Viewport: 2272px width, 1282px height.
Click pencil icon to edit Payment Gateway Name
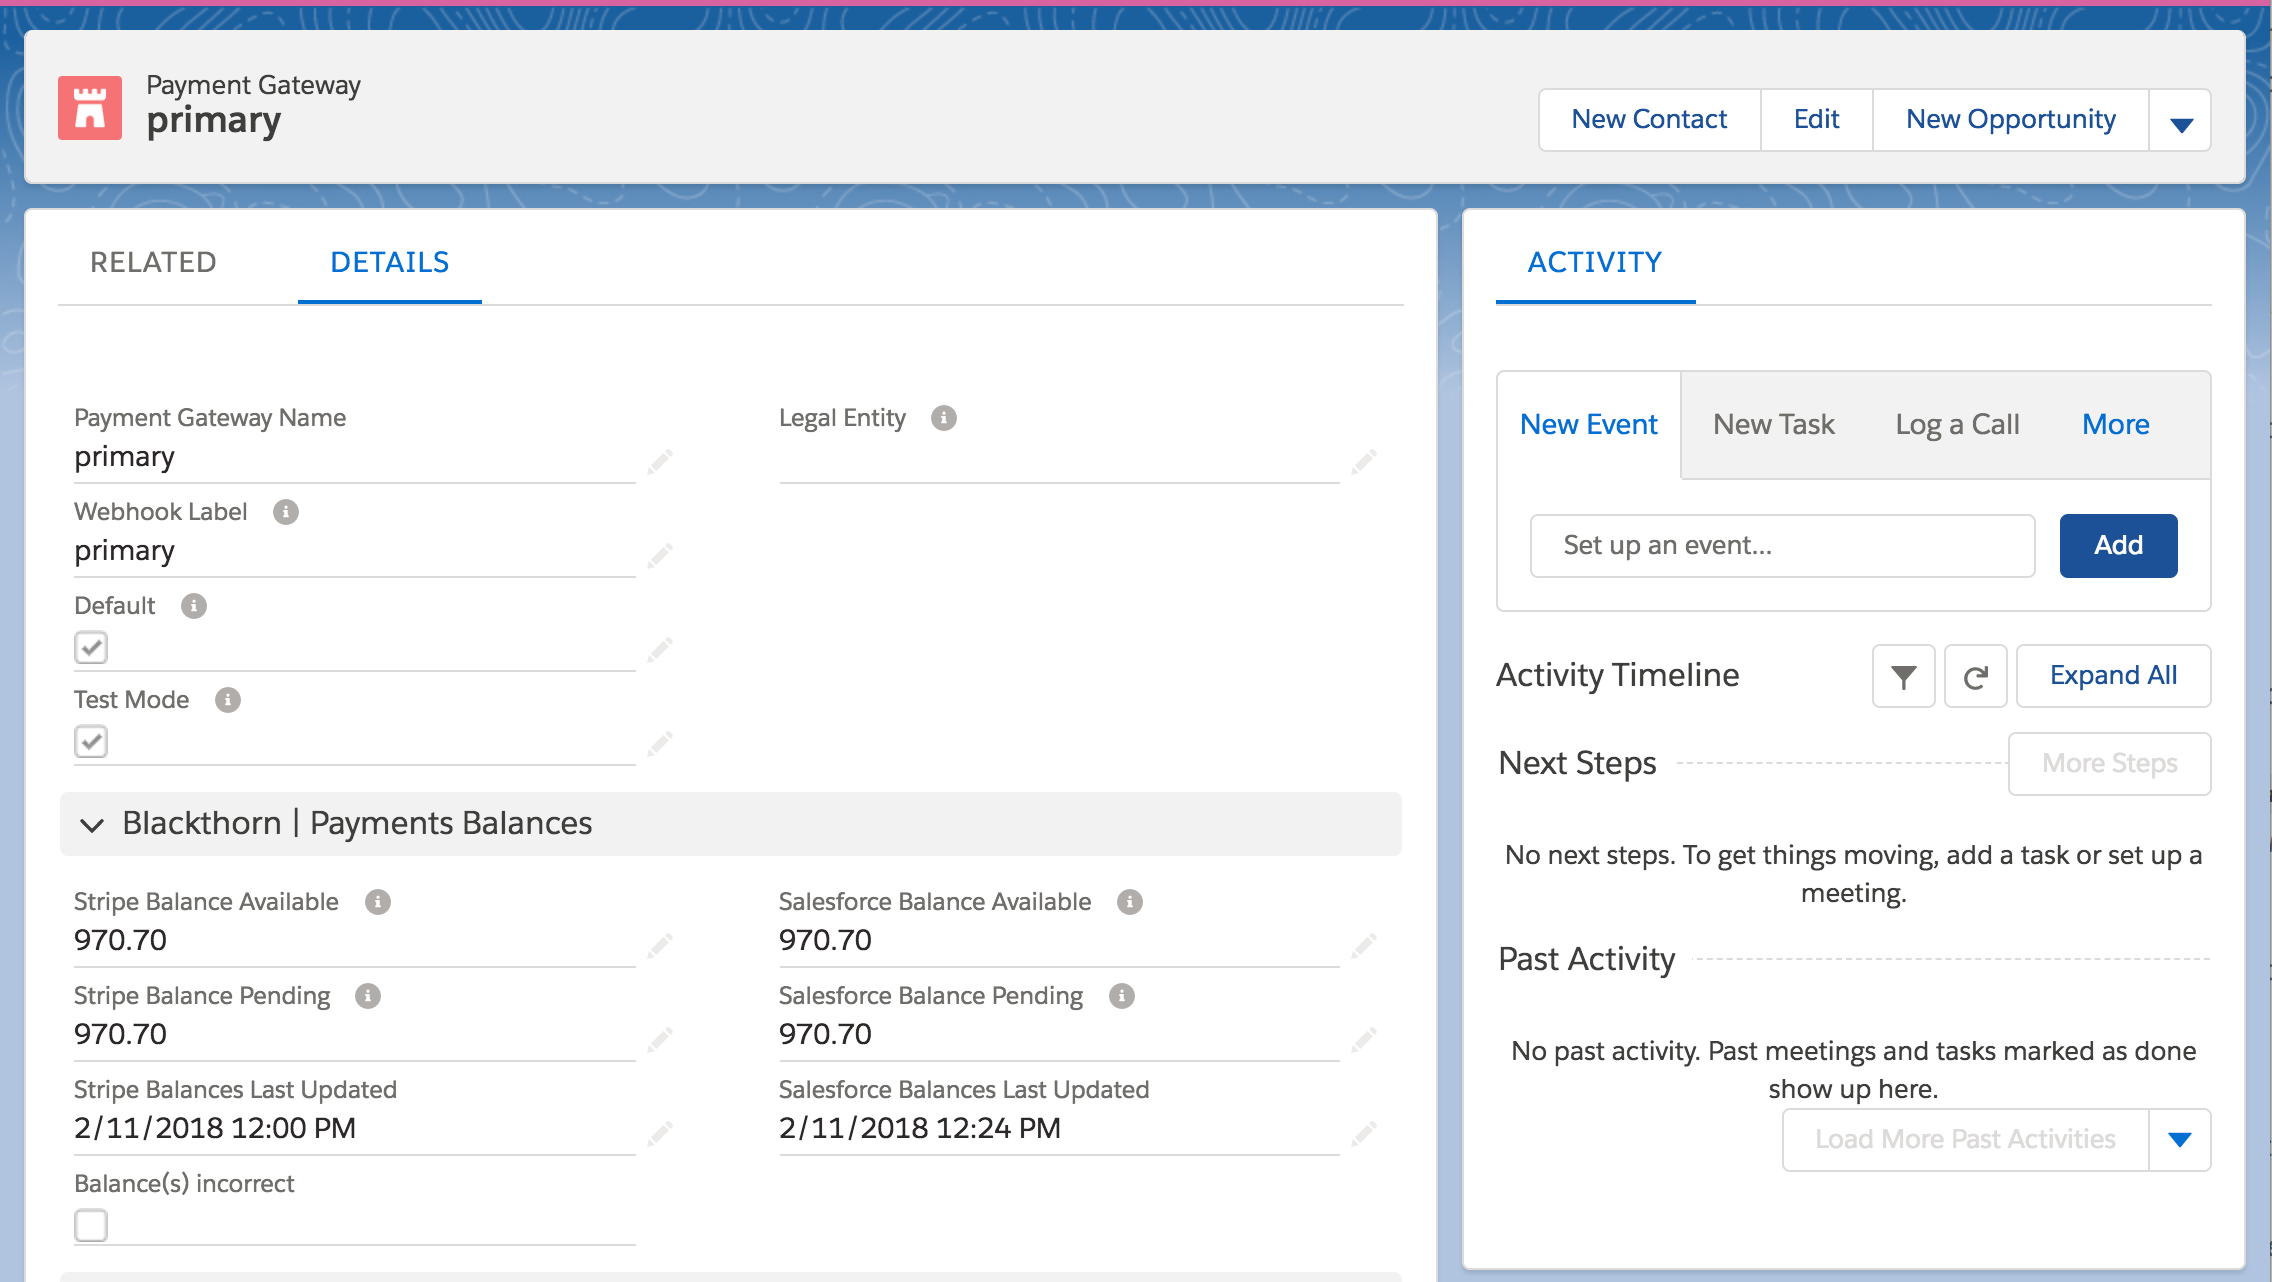(659, 461)
